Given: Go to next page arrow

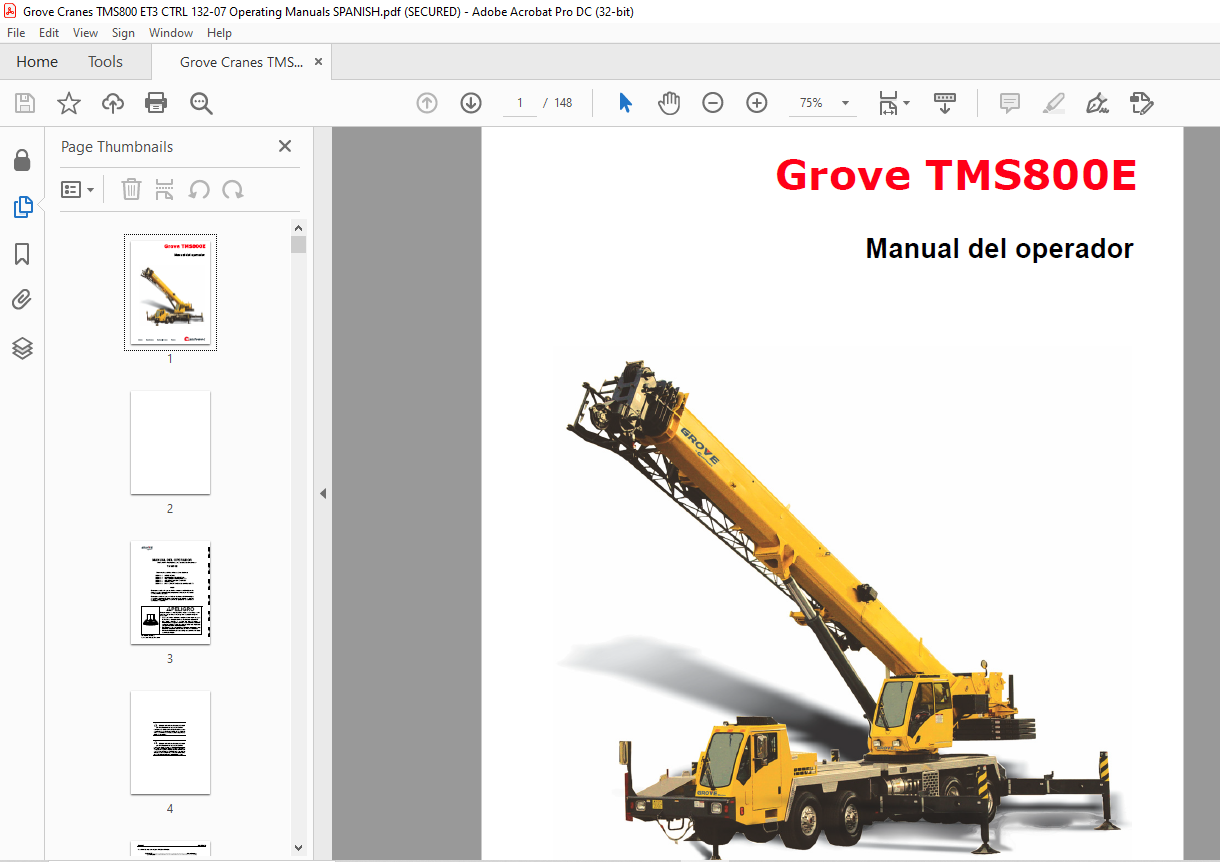Looking at the screenshot, I should [471, 103].
